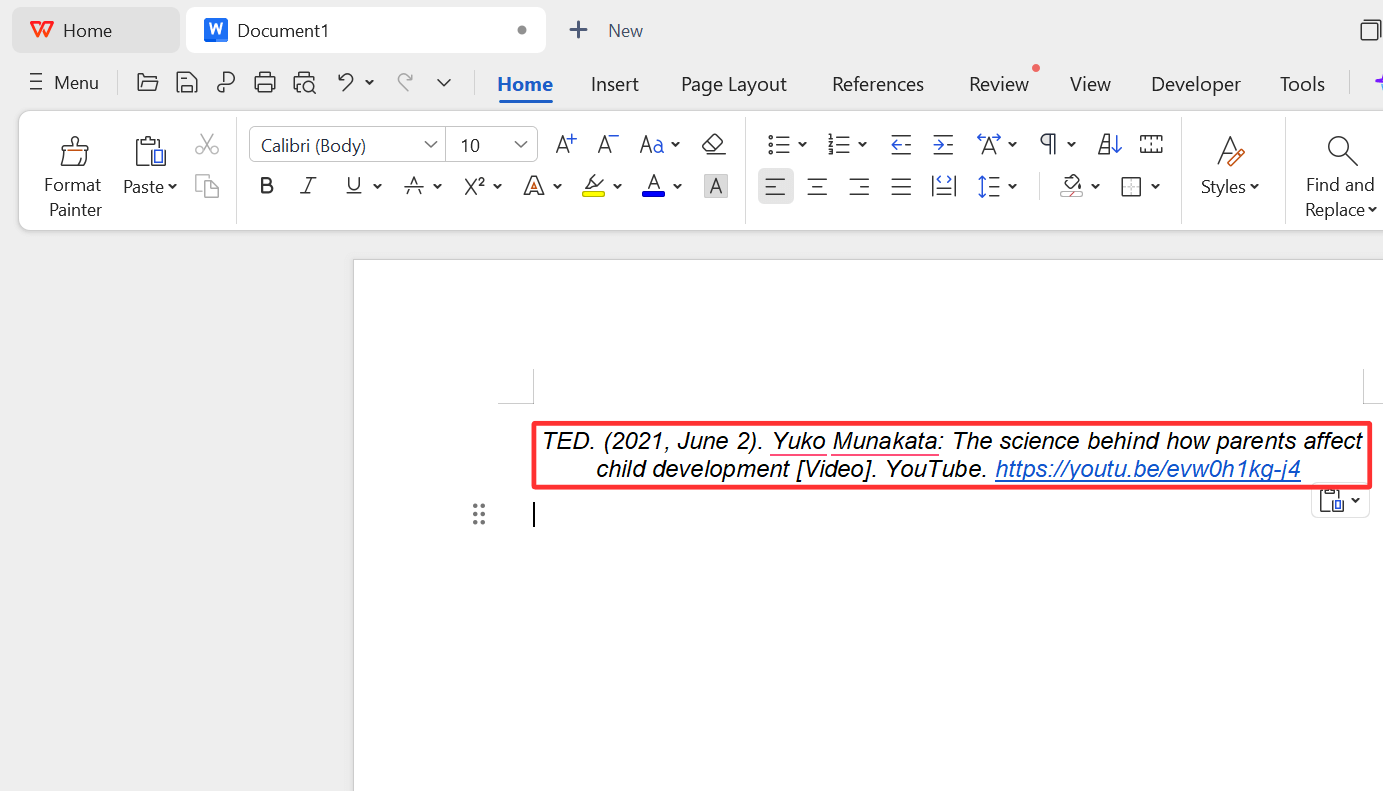
Task: Follow the youtu.be hyperlink in the citation
Action: [x=1147, y=468]
